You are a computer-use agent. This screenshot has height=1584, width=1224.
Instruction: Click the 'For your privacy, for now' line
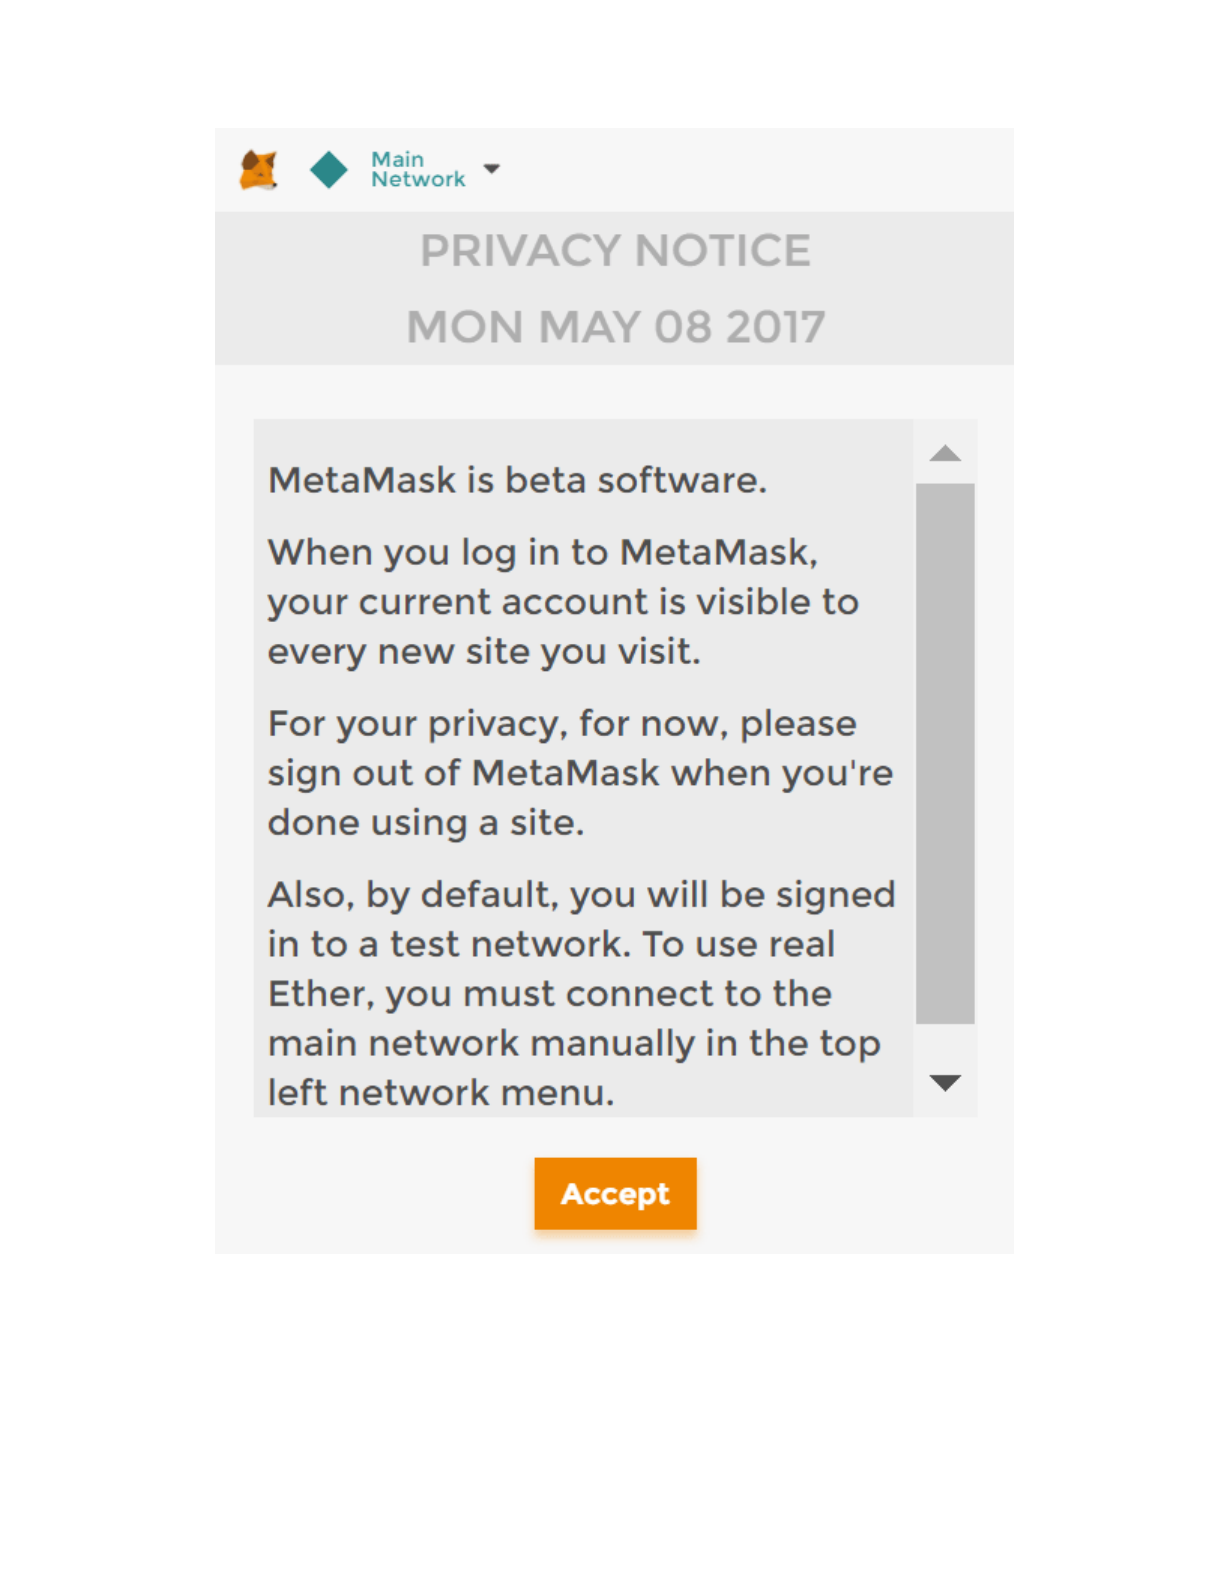click(x=561, y=724)
